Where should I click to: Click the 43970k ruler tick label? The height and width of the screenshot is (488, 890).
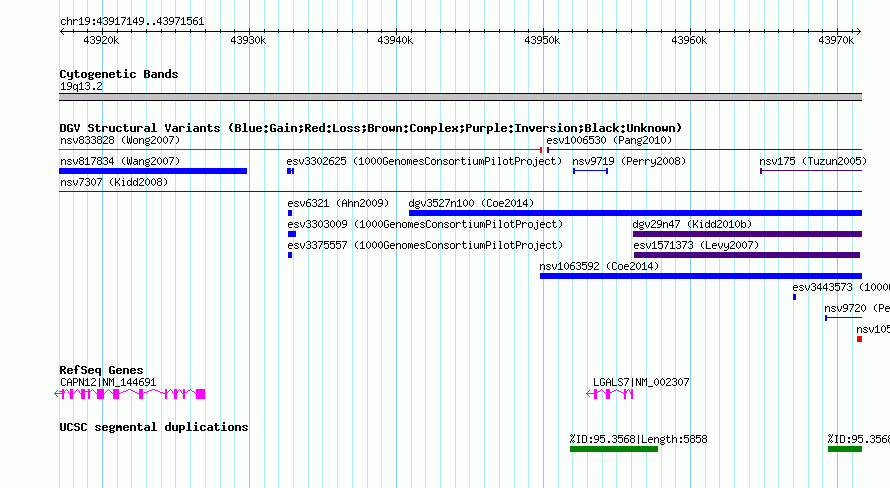[x=836, y=40]
